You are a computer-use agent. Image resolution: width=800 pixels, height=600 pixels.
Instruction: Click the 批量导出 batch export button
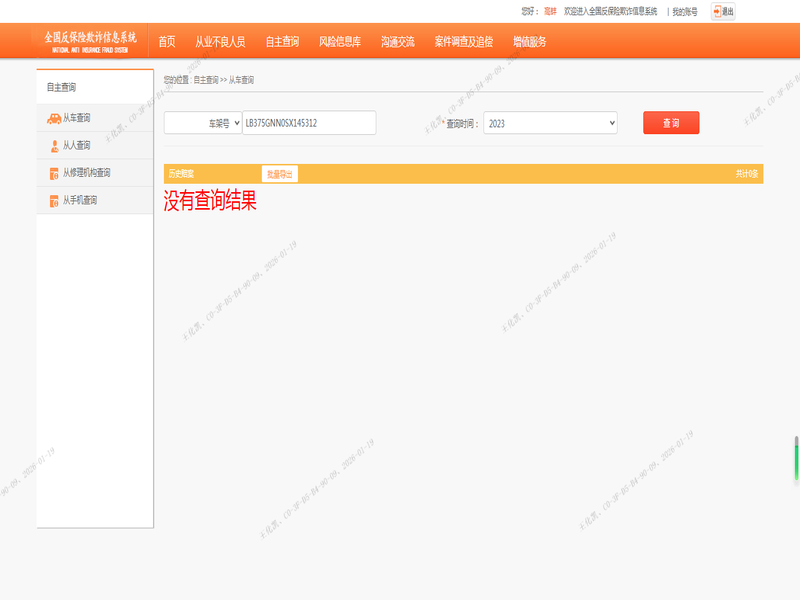[279, 174]
